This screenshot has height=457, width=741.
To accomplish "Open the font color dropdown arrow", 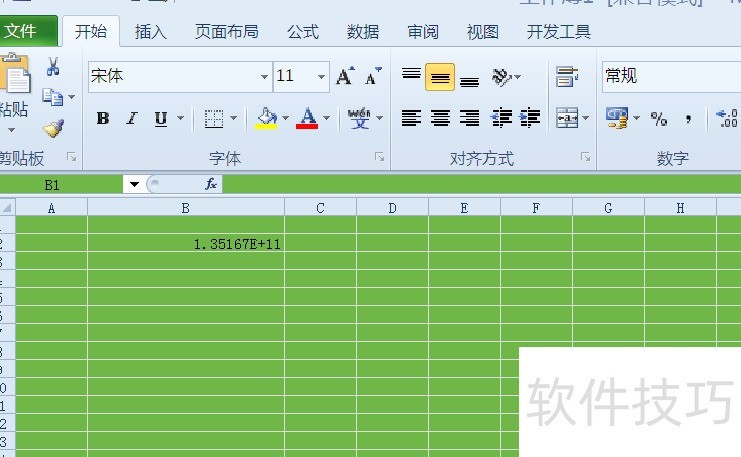I will click(x=327, y=118).
